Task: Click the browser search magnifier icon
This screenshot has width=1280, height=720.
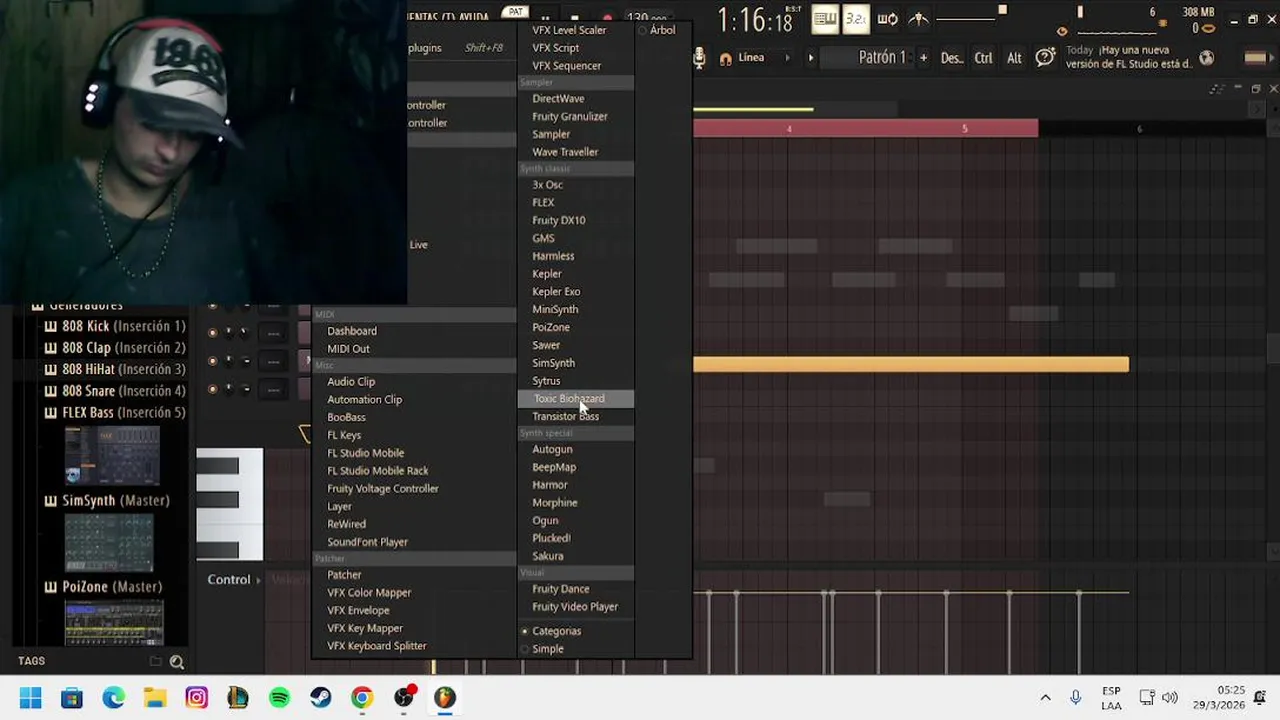Action: [x=177, y=661]
